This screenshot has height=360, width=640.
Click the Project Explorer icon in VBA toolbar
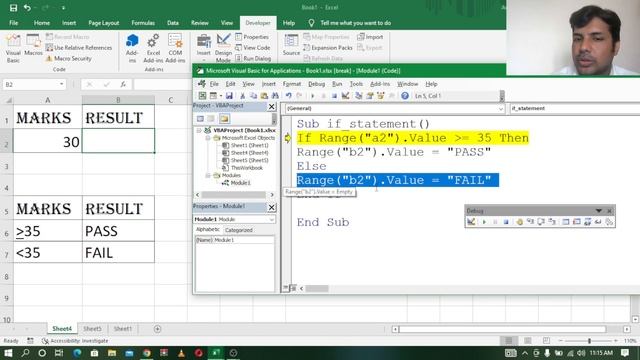[359, 96]
